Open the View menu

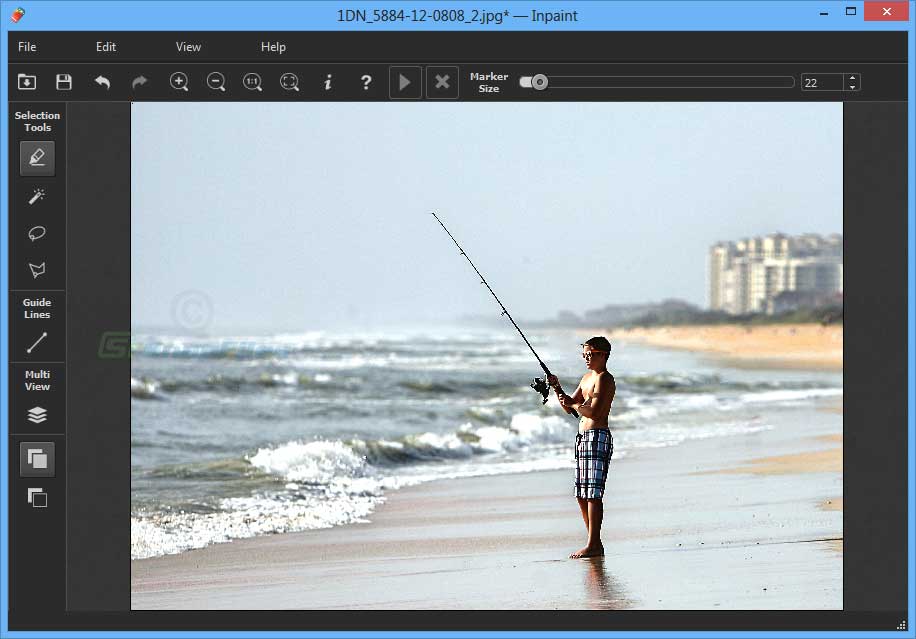click(188, 46)
